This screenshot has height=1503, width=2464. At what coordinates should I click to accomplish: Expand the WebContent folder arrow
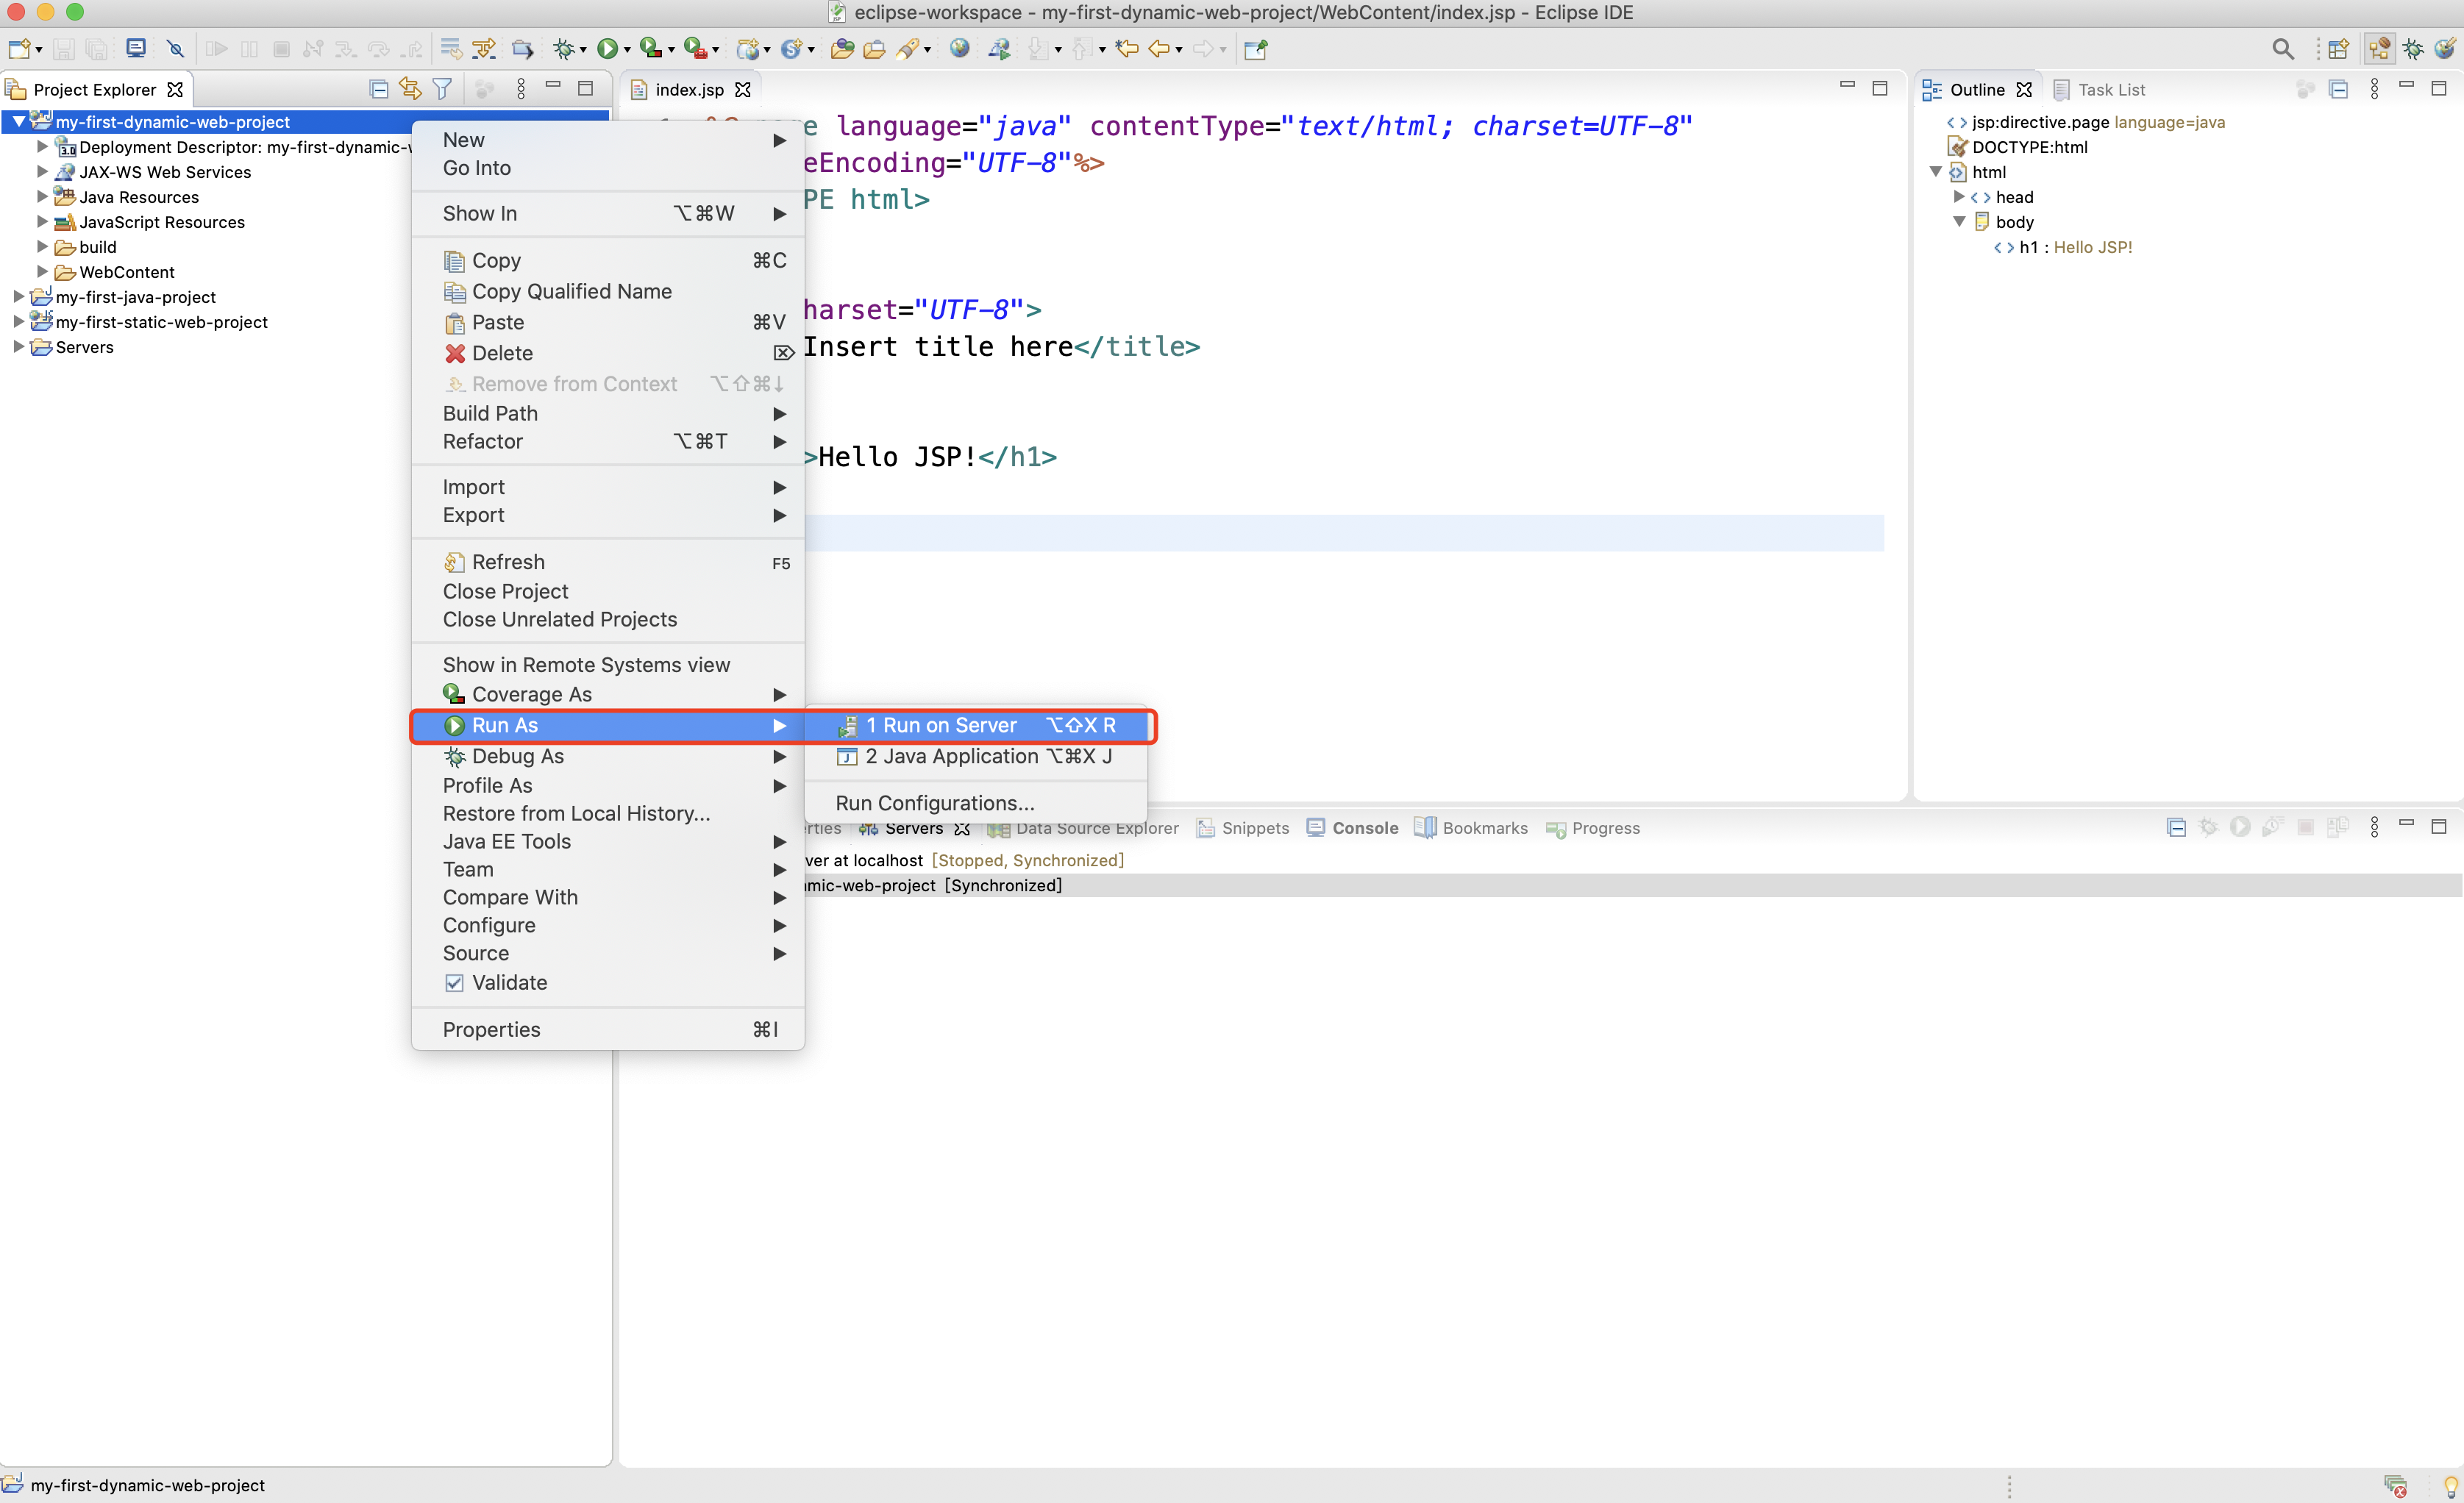coord(42,271)
